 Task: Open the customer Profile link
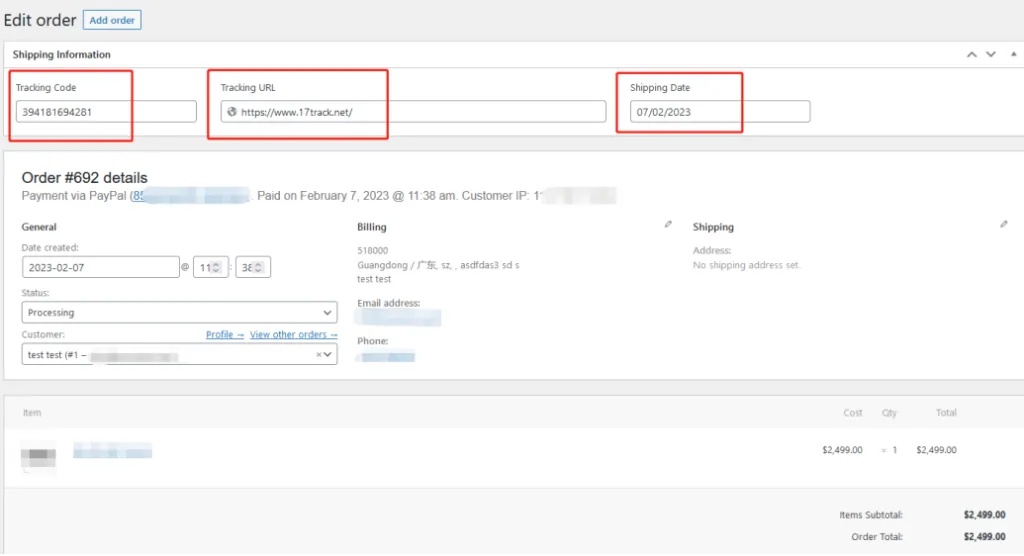tap(224, 335)
